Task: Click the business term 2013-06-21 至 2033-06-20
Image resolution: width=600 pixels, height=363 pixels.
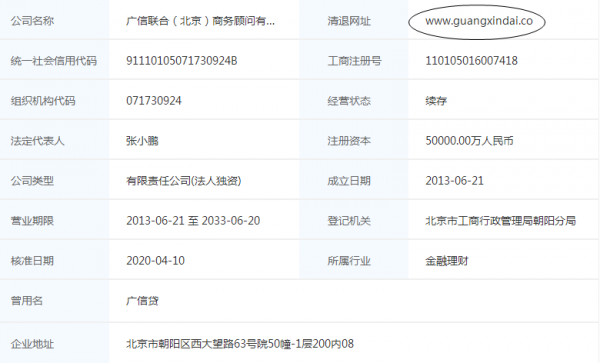Action: pyautogui.click(x=193, y=221)
